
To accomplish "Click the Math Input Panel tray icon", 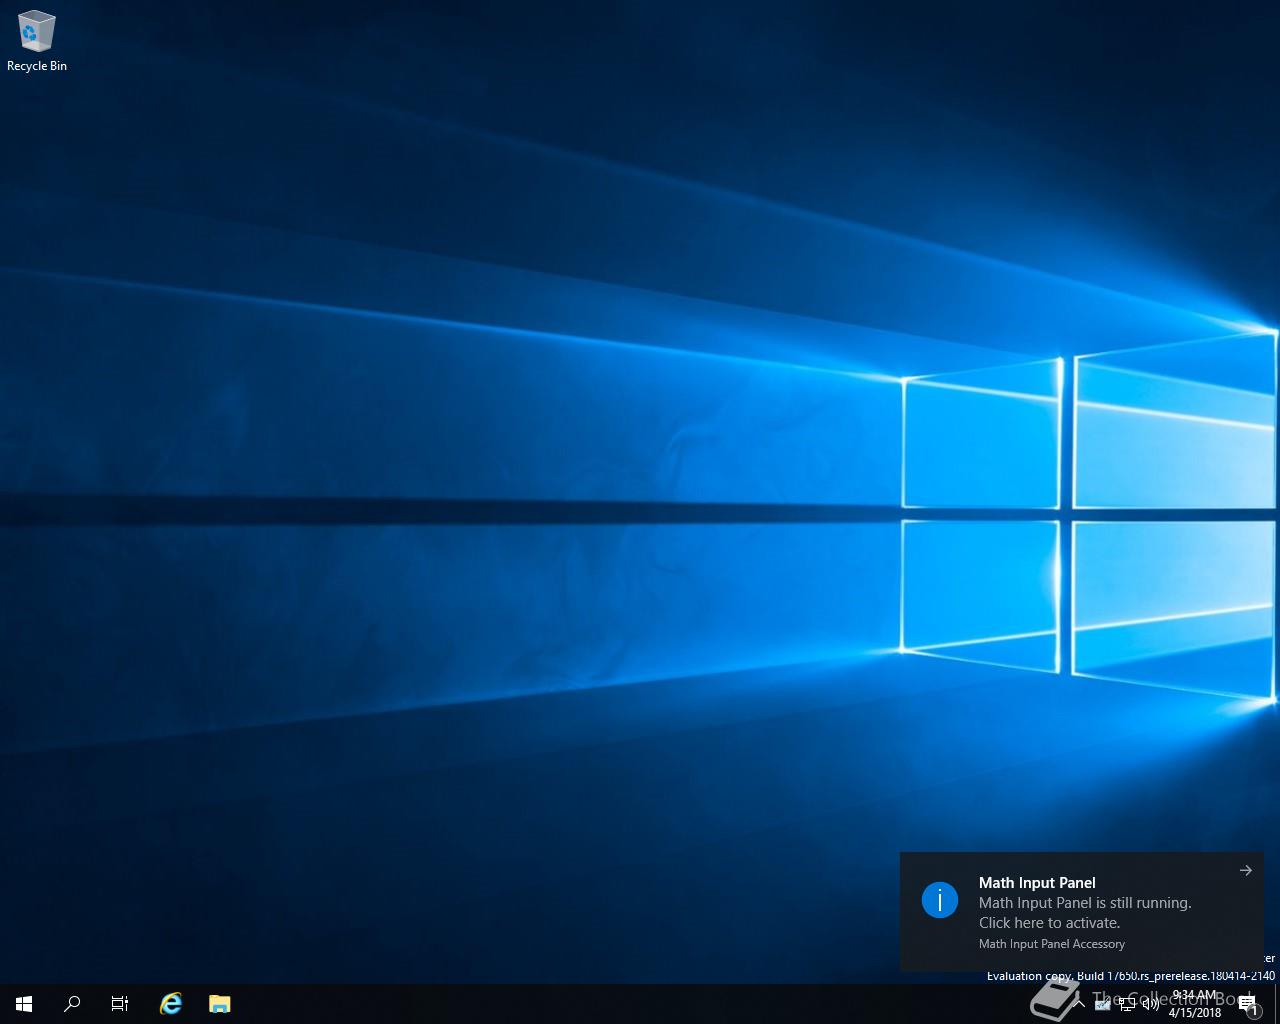I will coord(1102,1004).
